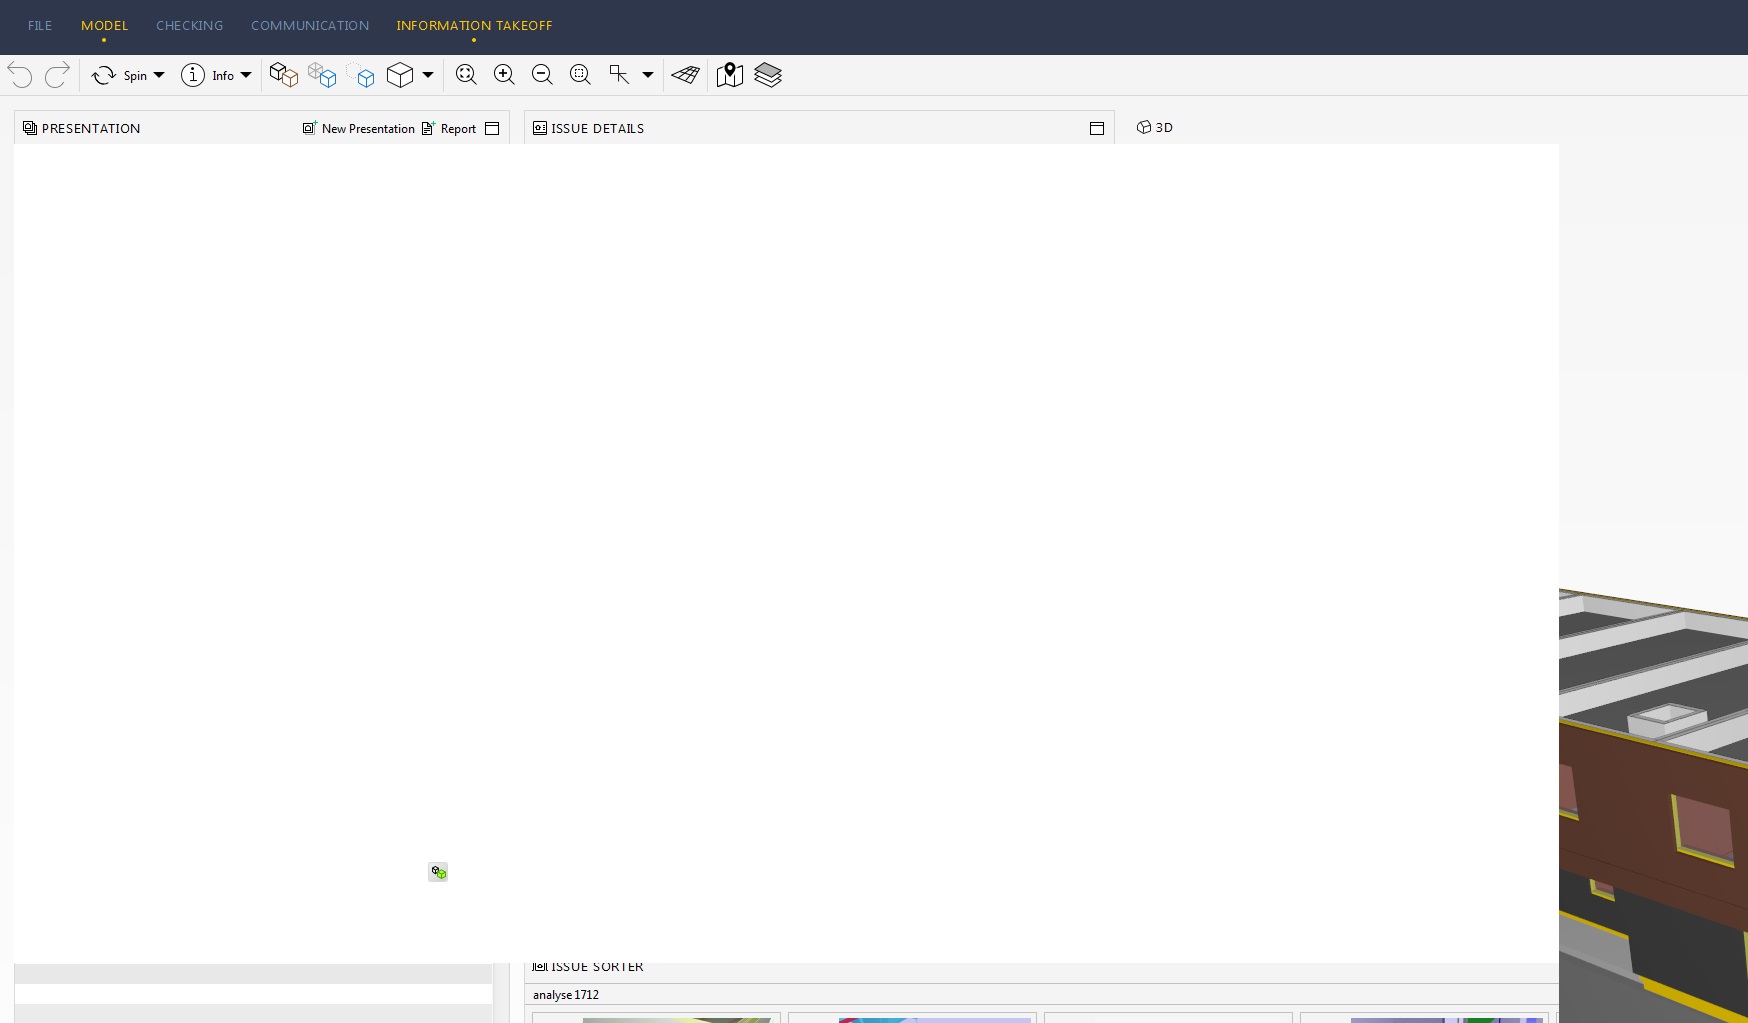This screenshot has height=1023, width=1748.
Task: Click the map marker icon
Action: (x=730, y=75)
